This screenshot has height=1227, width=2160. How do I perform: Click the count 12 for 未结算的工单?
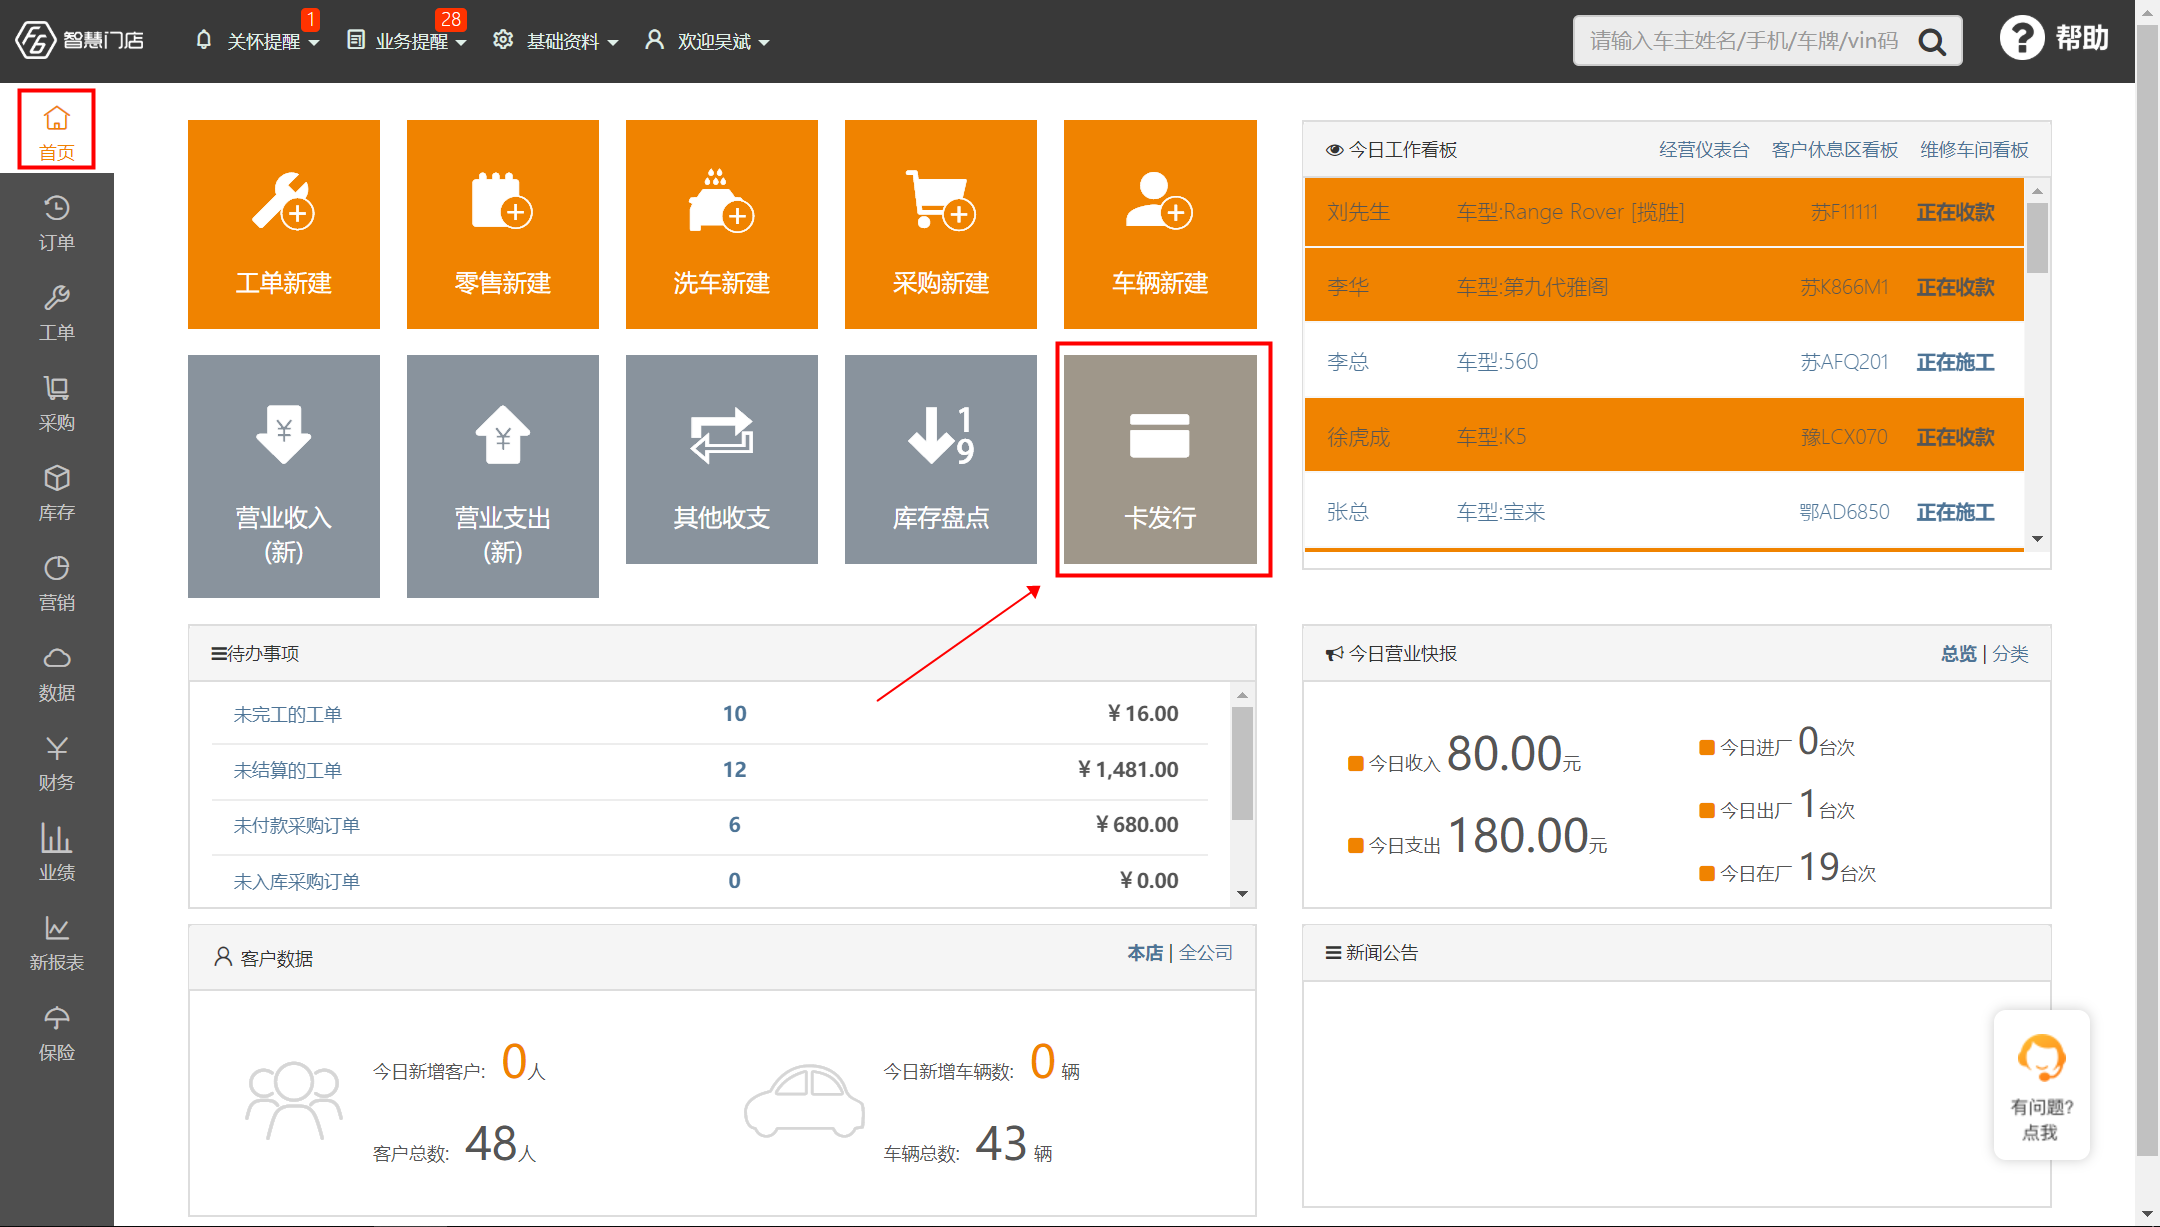pyautogui.click(x=735, y=770)
